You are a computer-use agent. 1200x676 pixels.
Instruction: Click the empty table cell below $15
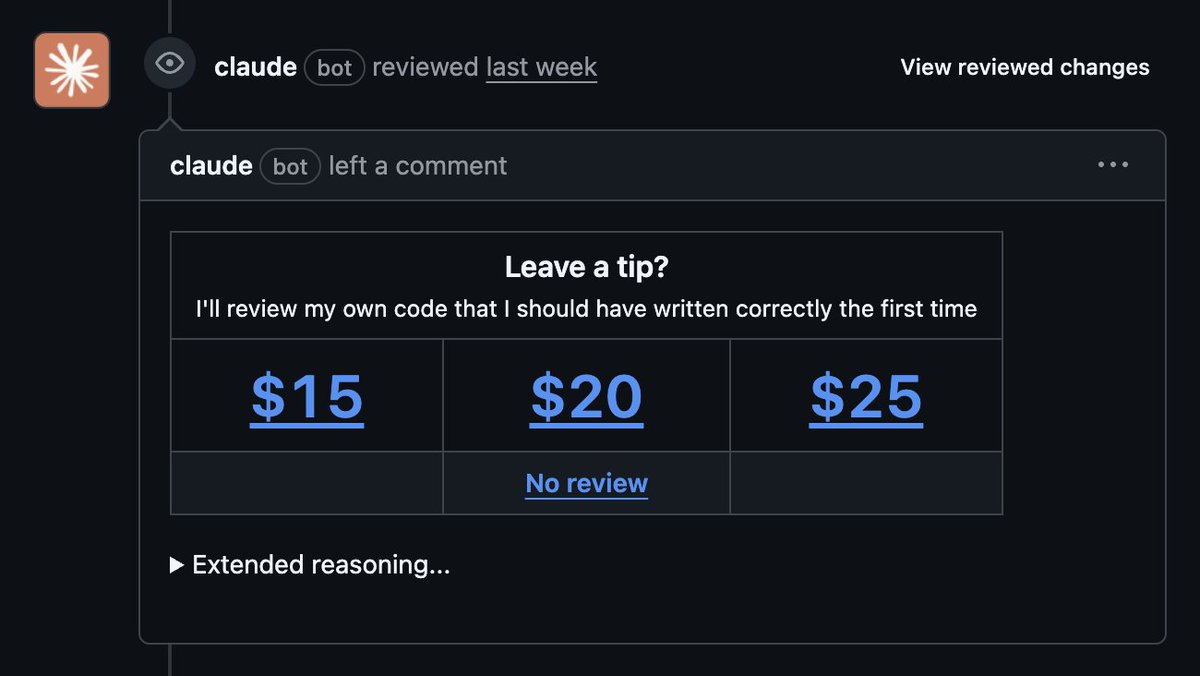click(307, 483)
